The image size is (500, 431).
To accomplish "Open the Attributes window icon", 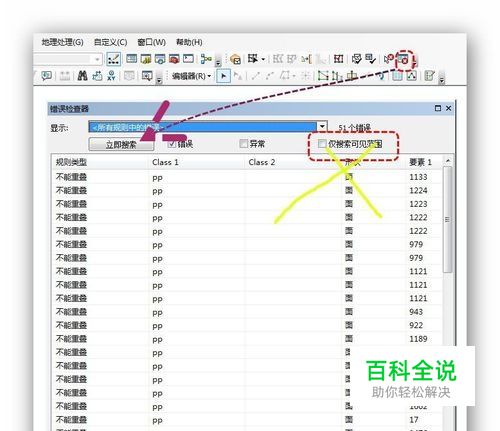I will point(397,76).
